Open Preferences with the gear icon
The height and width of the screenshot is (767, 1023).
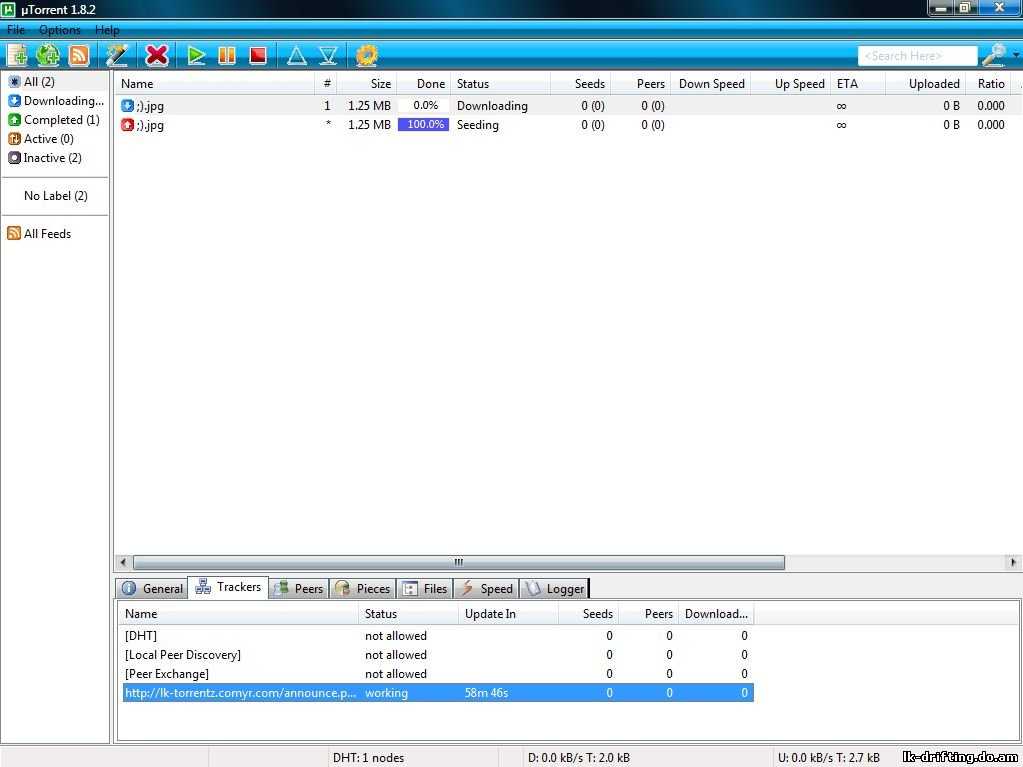[367, 55]
